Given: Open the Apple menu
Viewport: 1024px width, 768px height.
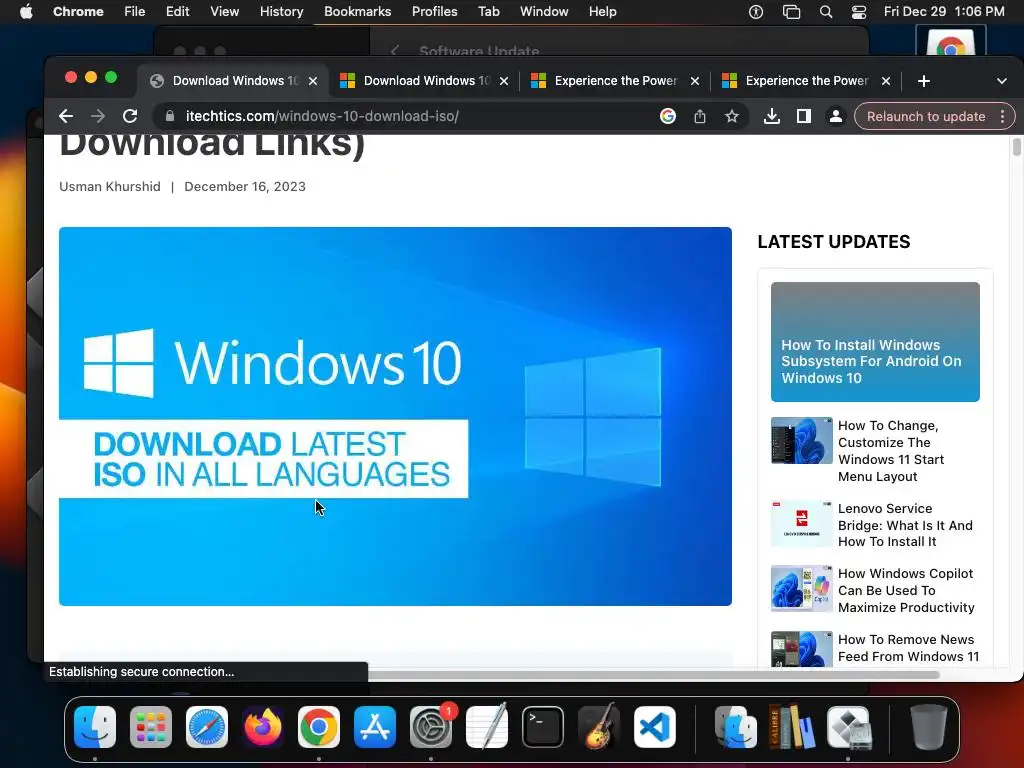Looking at the screenshot, I should tap(26, 12).
